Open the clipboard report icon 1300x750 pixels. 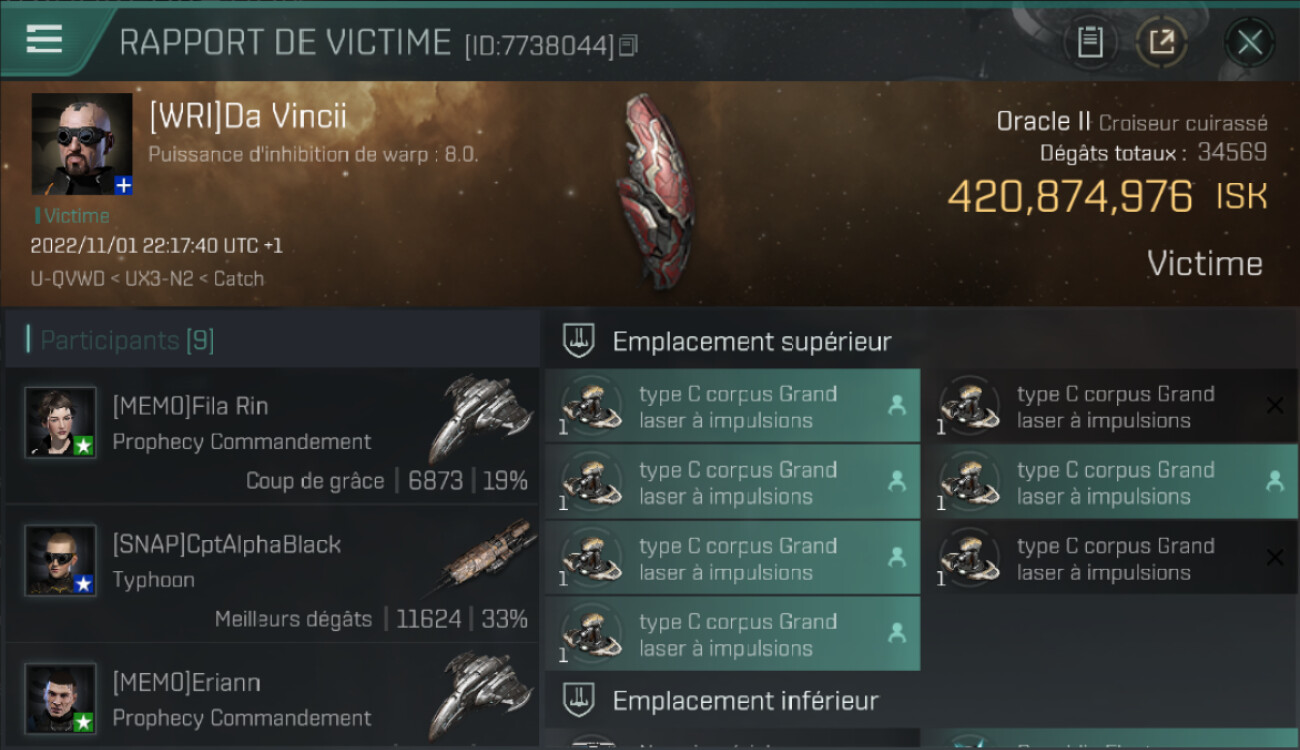1089,42
